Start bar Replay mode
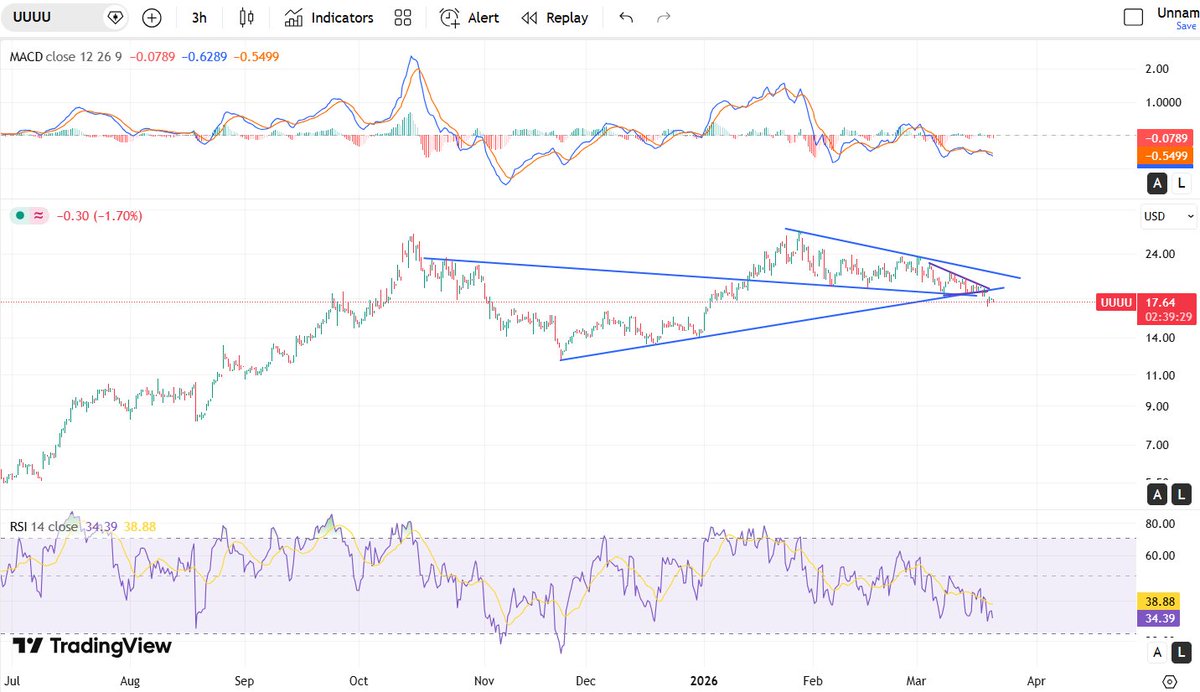Viewport: 1200px width, 692px height. (554, 17)
